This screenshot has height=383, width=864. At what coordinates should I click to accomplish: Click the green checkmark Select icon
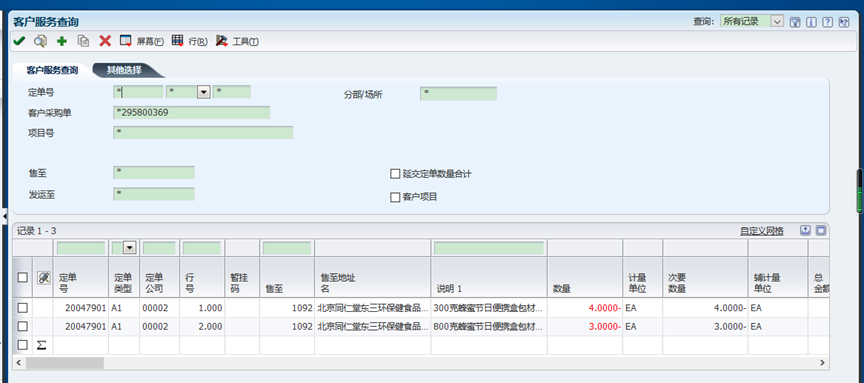[x=19, y=41]
